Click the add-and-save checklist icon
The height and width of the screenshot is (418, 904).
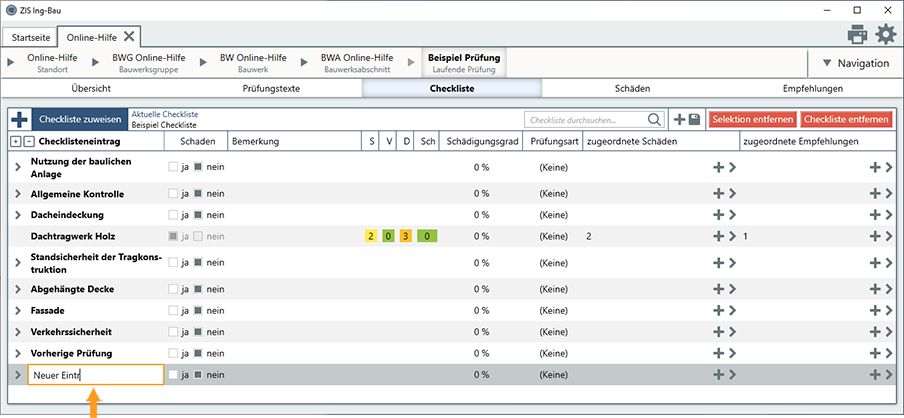click(686, 119)
